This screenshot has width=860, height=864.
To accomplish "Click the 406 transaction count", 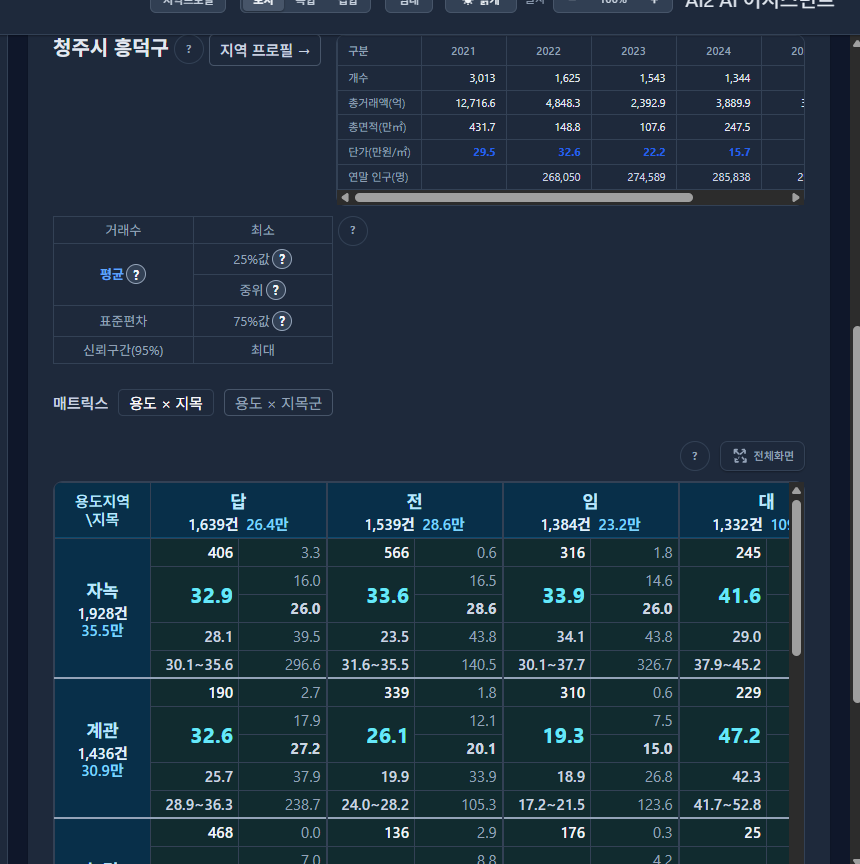I will tap(220, 553).
